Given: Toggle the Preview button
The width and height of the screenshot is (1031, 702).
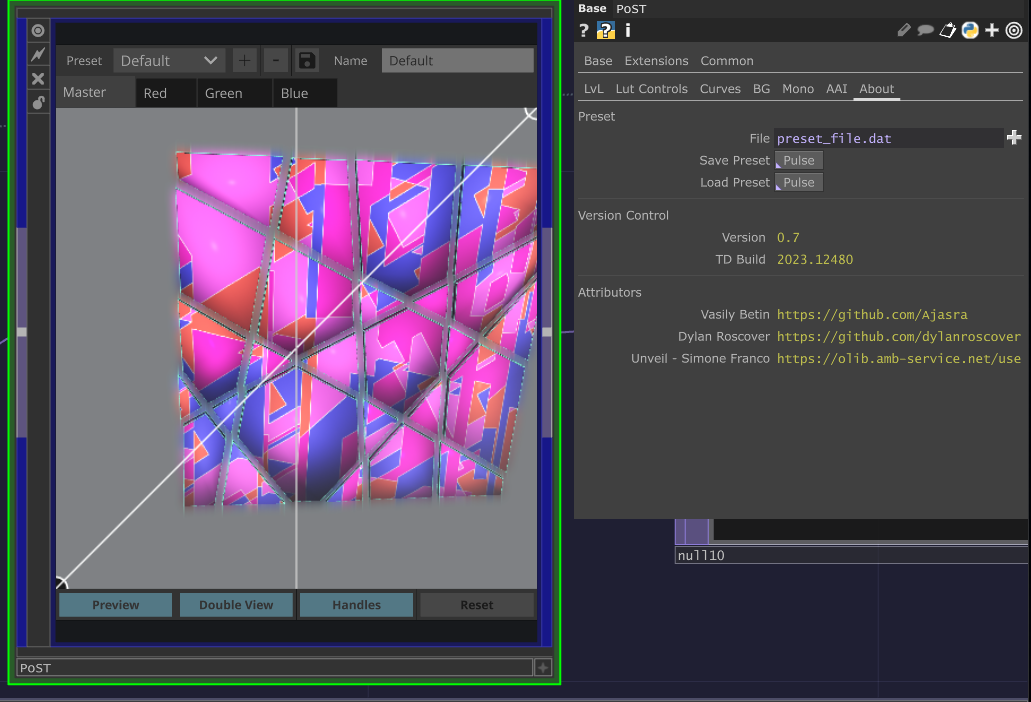Looking at the screenshot, I should tap(116, 605).
